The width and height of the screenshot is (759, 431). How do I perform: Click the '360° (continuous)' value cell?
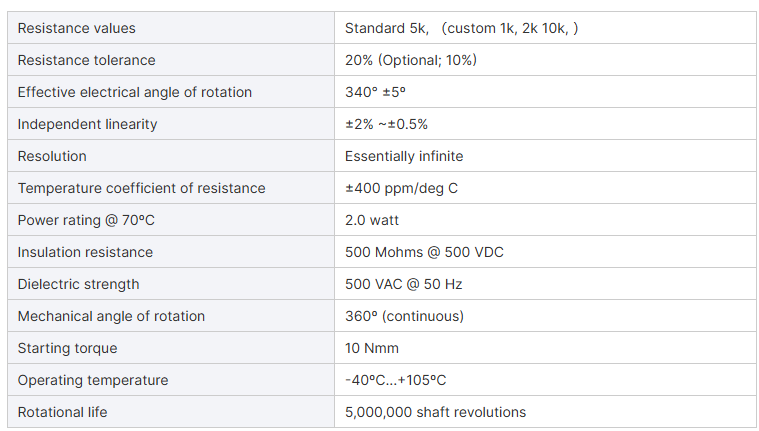pyautogui.click(x=545, y=316)
